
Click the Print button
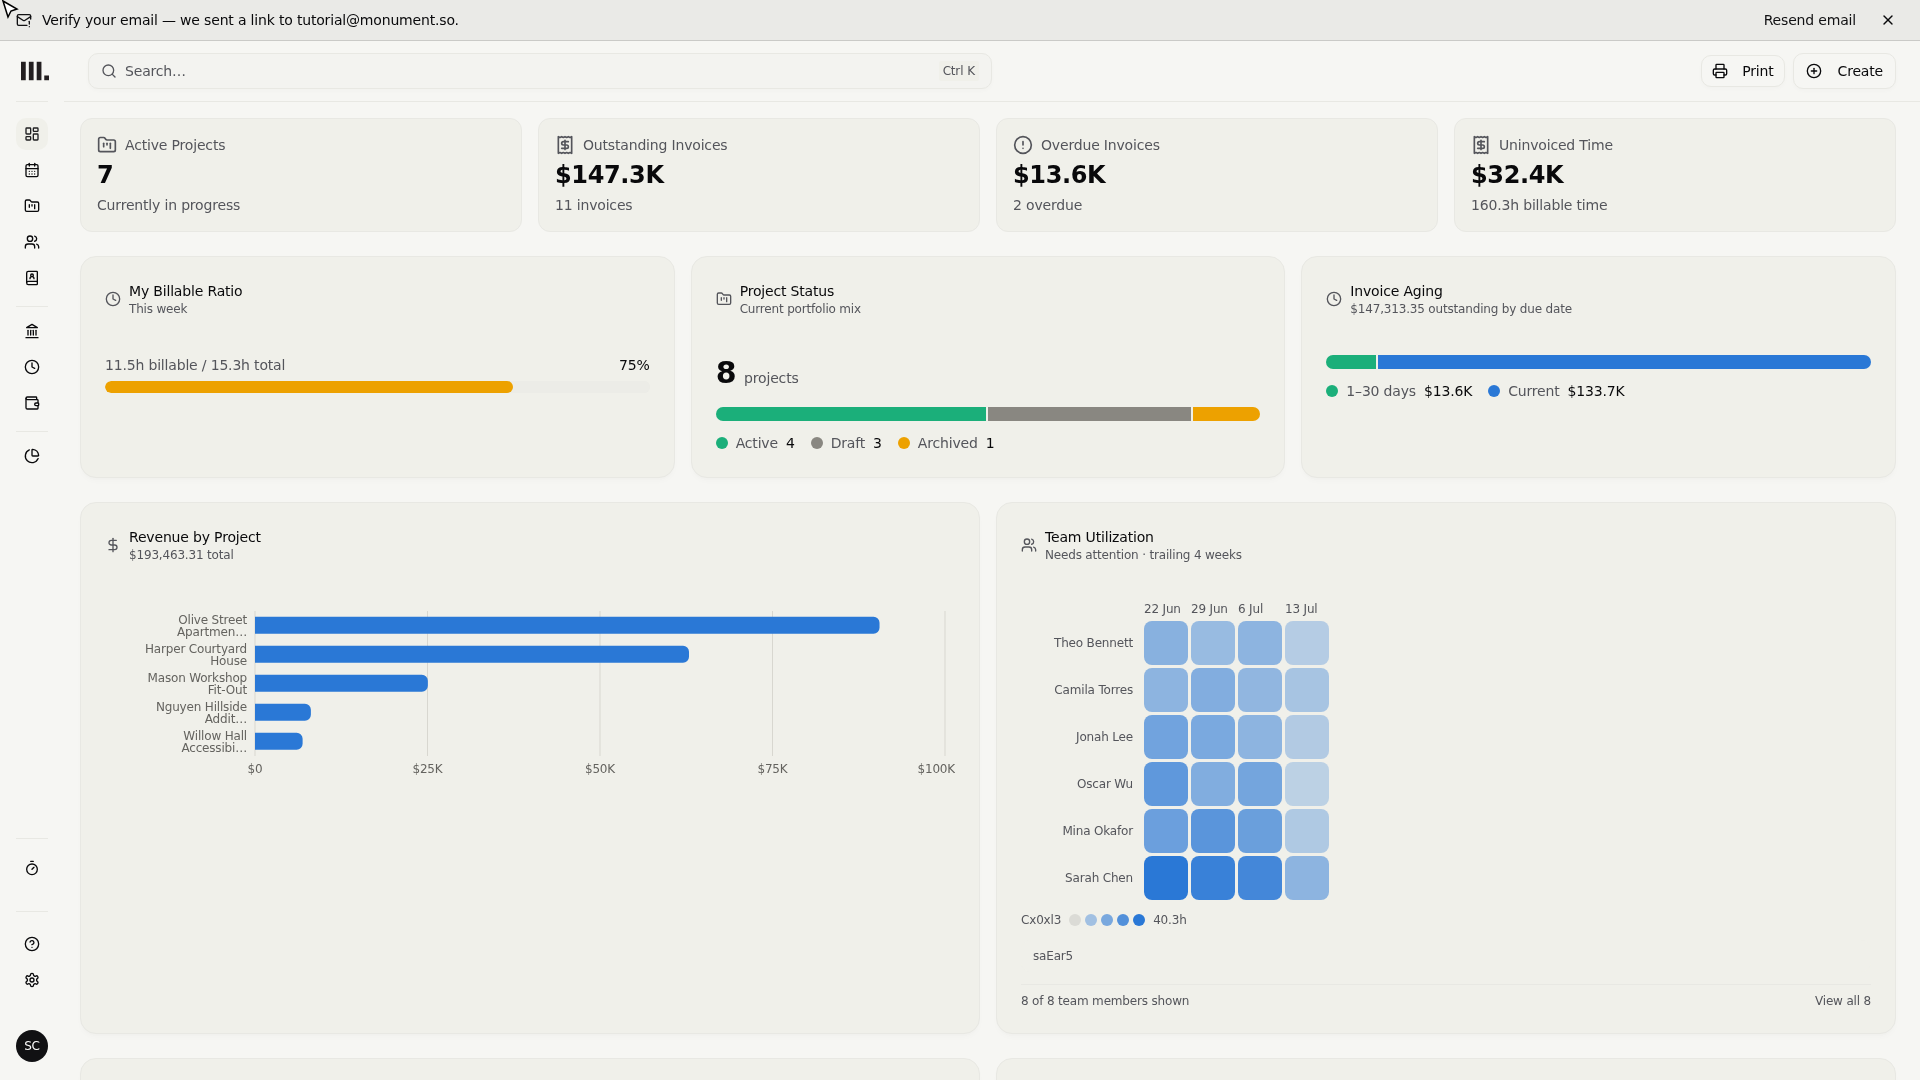pos(1742,71)
